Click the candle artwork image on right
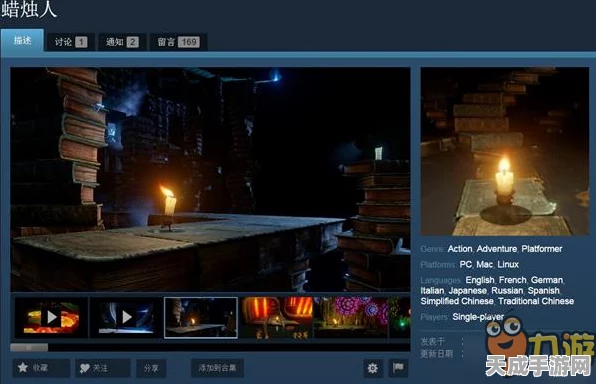Screen dimensions: 596x384 coord(505,151)
